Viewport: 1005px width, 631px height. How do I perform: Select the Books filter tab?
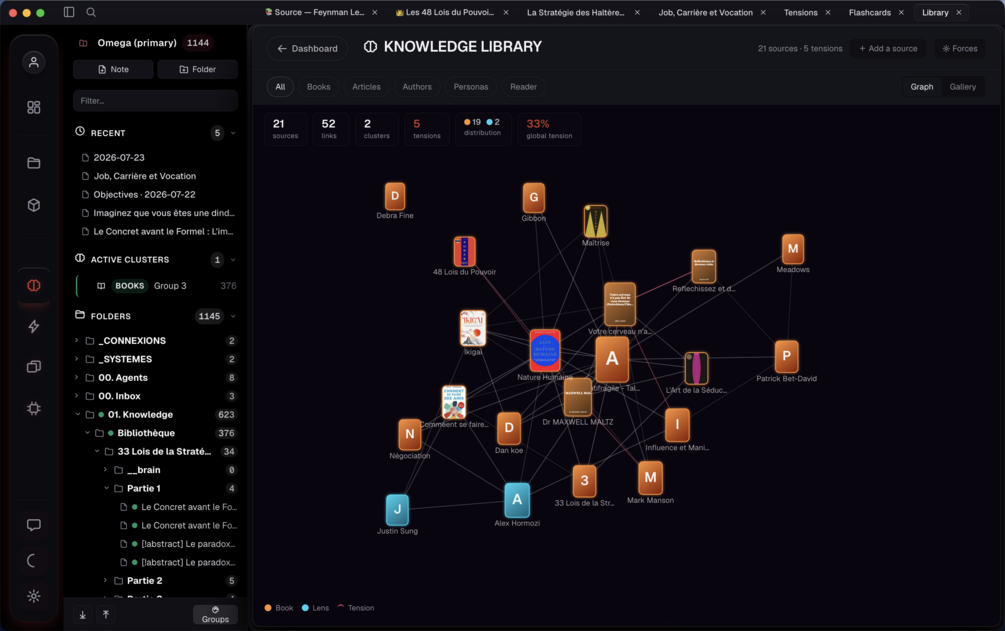click(319, 87)
